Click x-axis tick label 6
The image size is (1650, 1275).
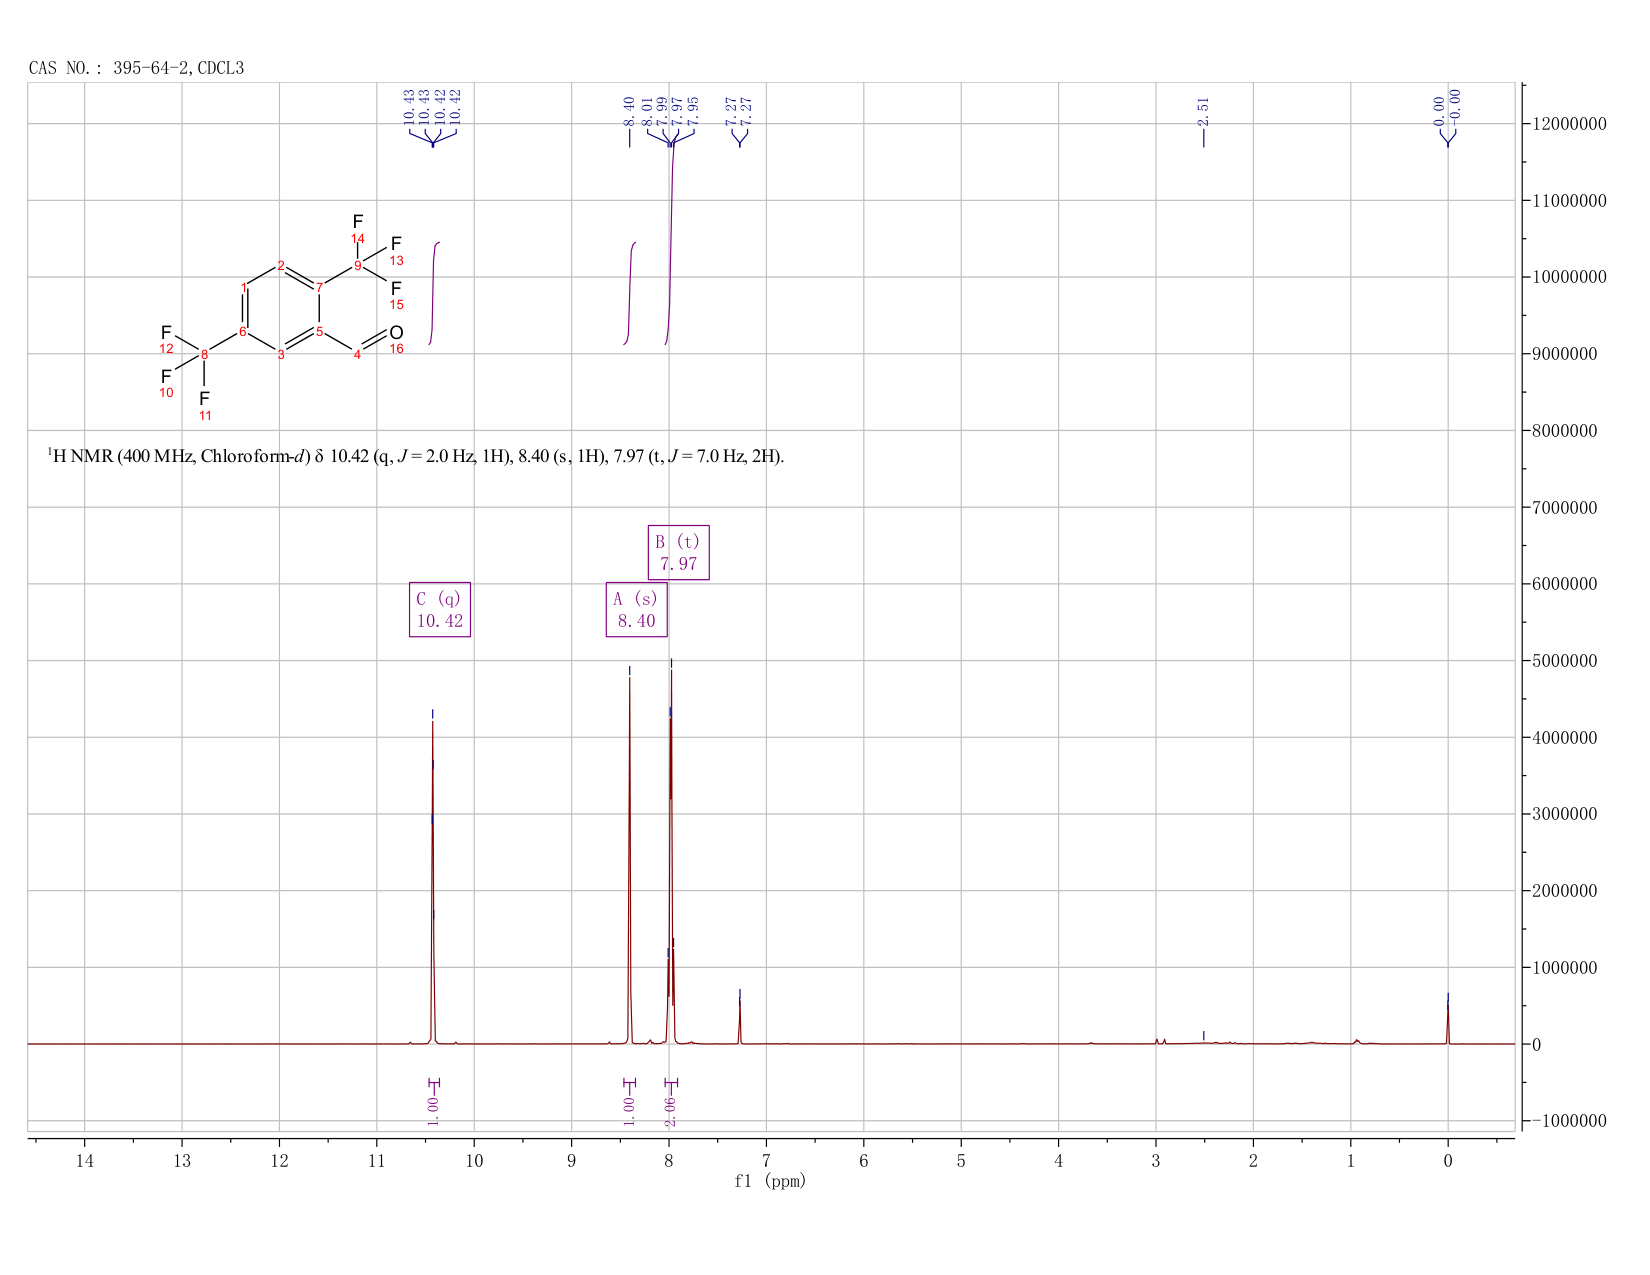tap(863, 1161)
